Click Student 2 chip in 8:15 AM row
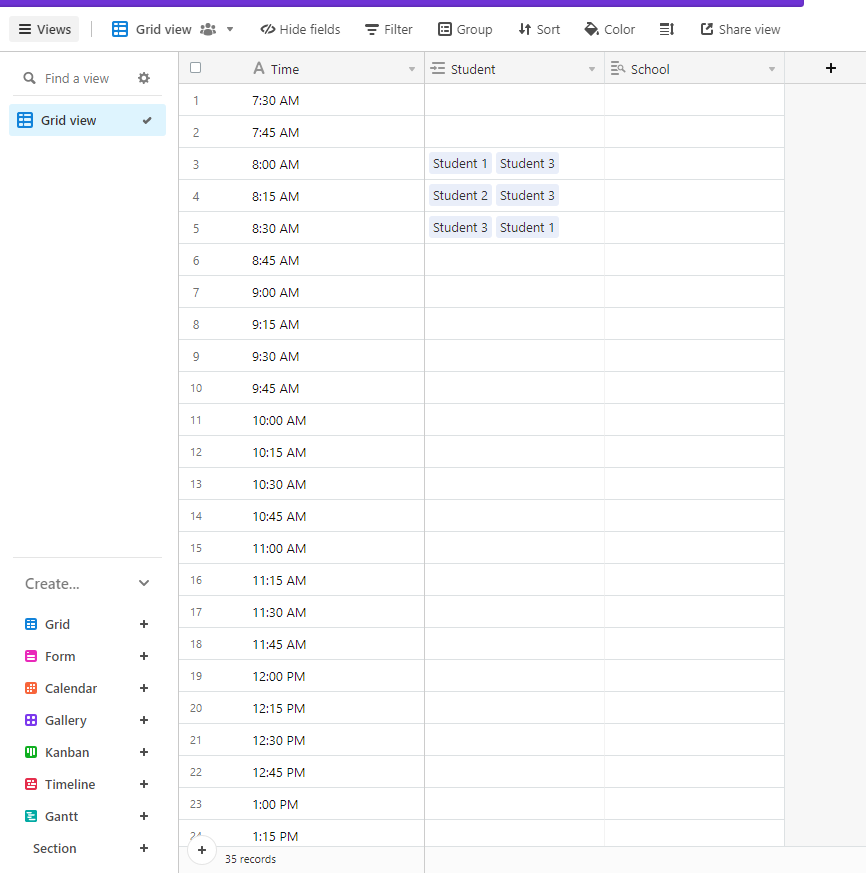Image resolution: width=866 pixels, height=873 pixels. point(460,195)
